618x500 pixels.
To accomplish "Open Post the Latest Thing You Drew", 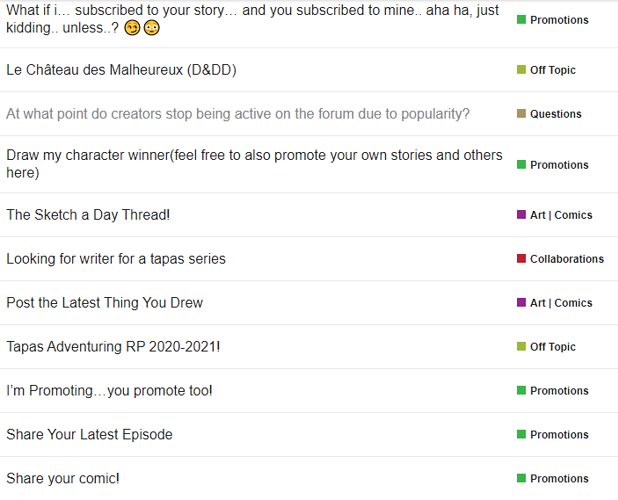I will [105, 303].
